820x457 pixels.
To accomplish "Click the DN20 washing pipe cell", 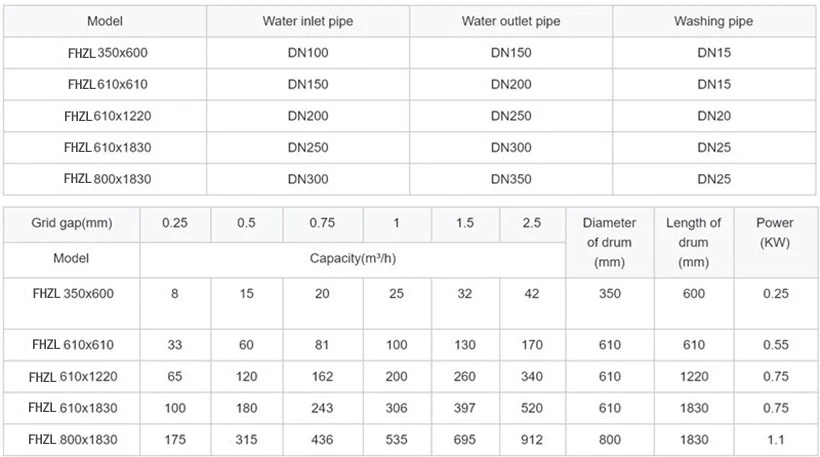I will (715, 116).
